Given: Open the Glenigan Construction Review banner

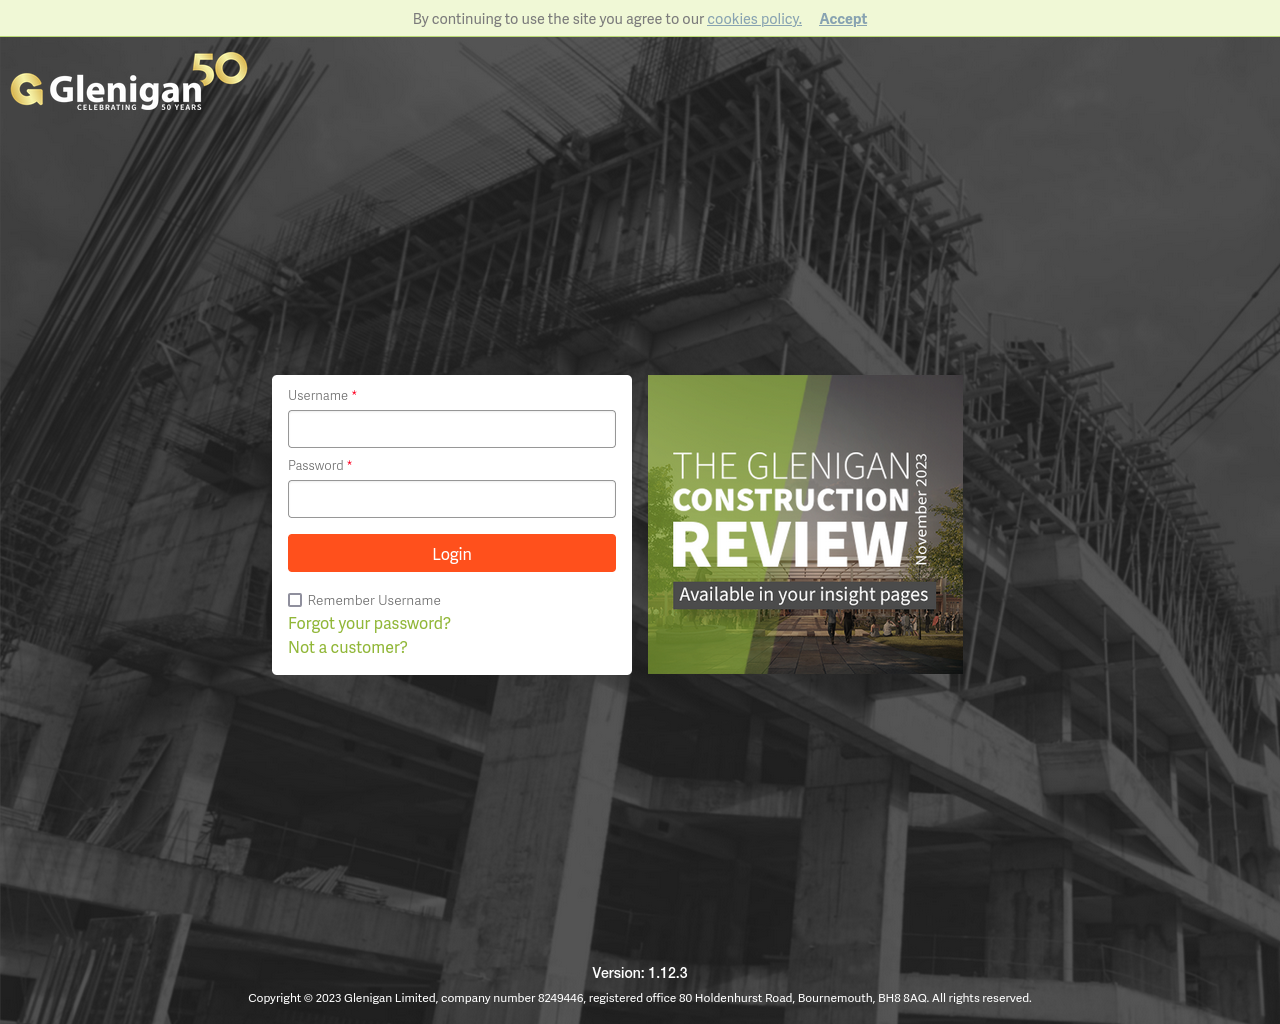Looking at the screenshot, I should point(806,524).
